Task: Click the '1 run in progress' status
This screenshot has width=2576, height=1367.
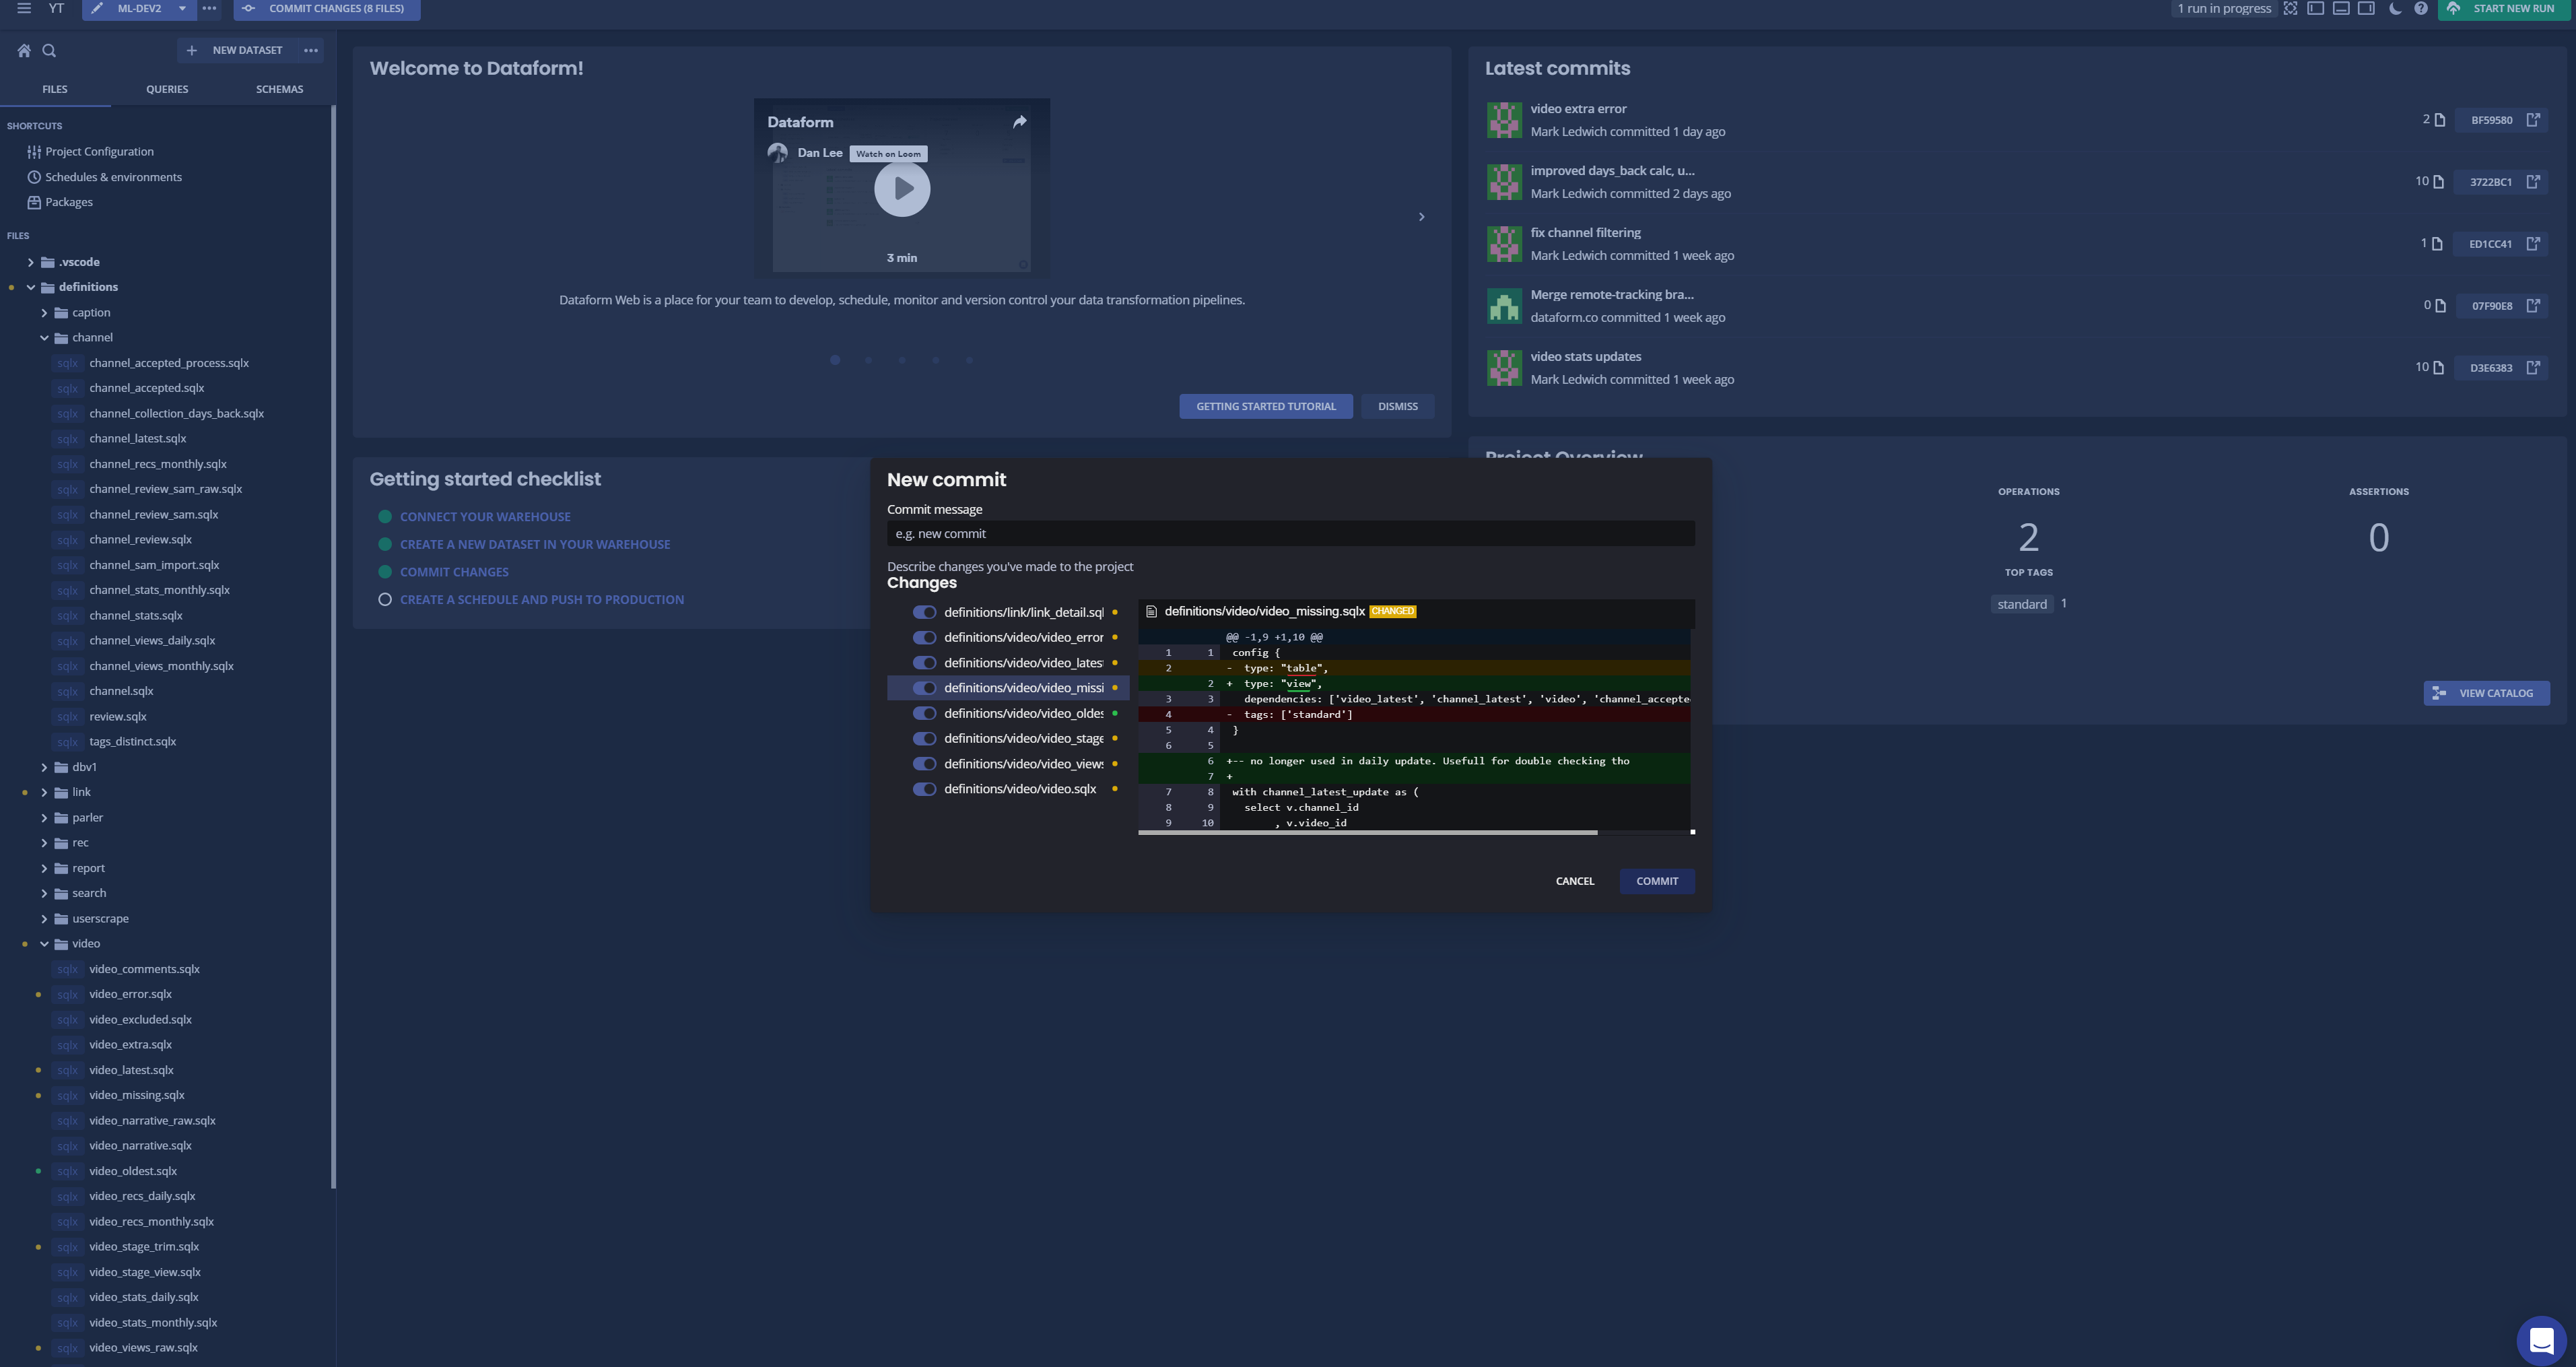Action: pos(2224,8)
